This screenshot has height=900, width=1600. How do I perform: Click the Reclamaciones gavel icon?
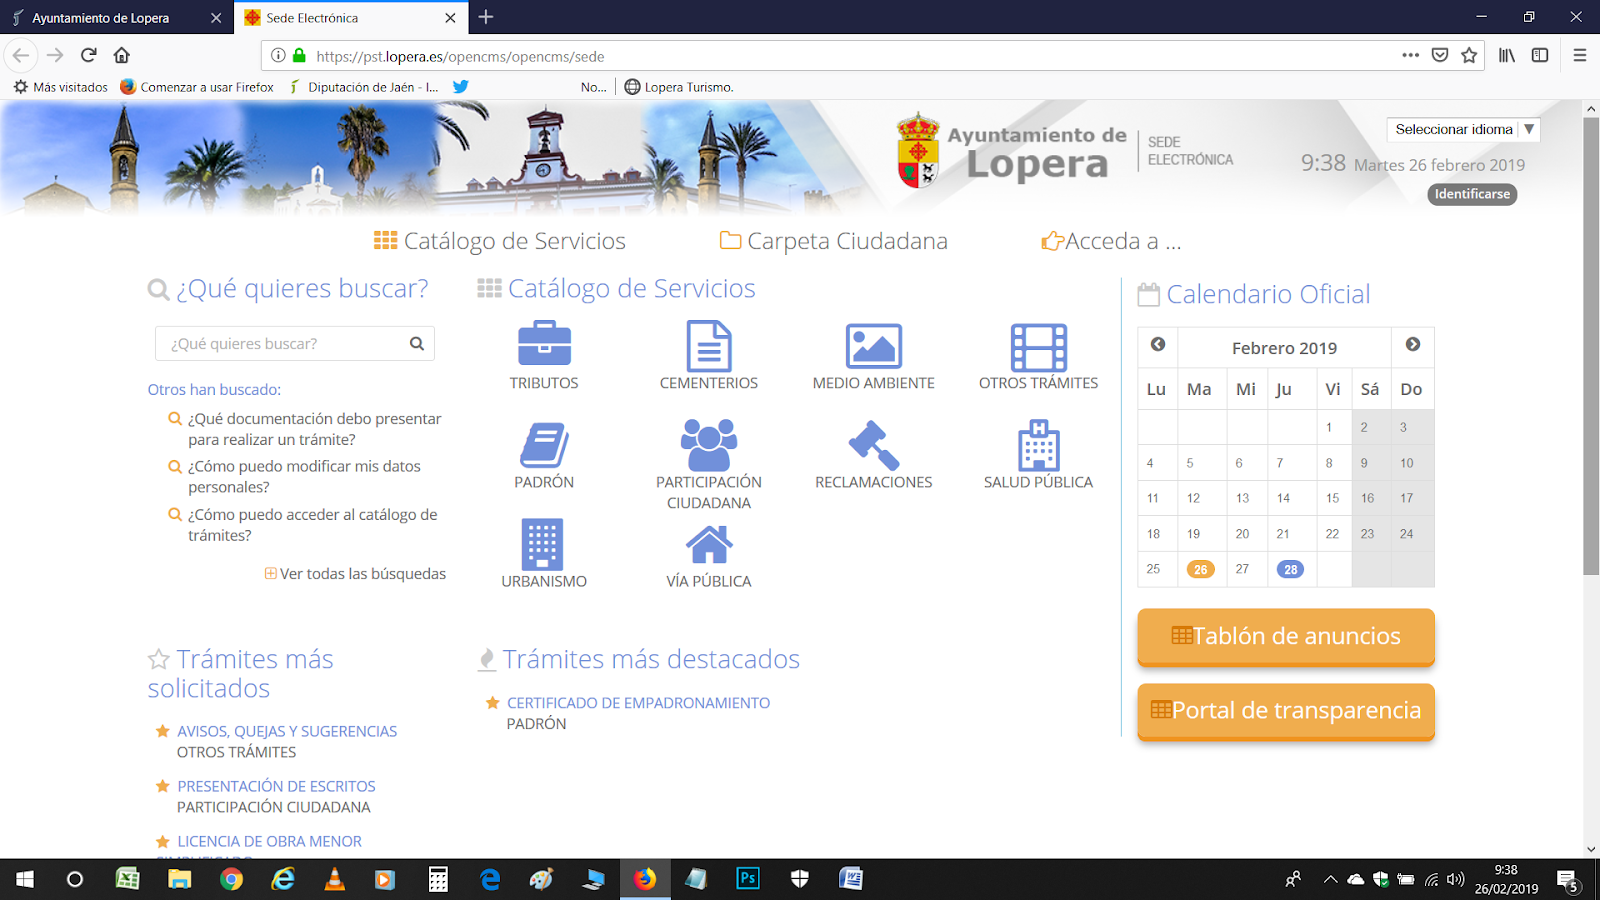[x=872, y=443]
